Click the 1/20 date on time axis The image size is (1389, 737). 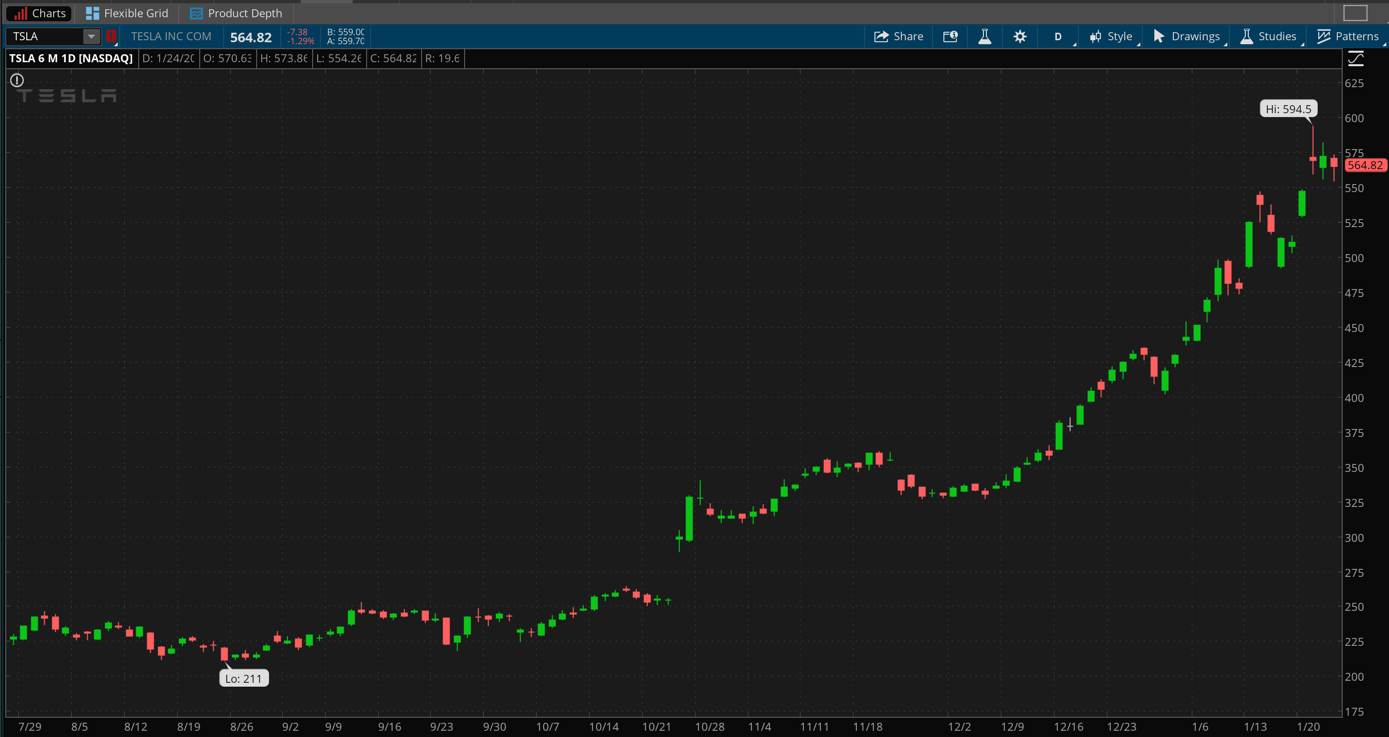click(x=1307, y=727)
